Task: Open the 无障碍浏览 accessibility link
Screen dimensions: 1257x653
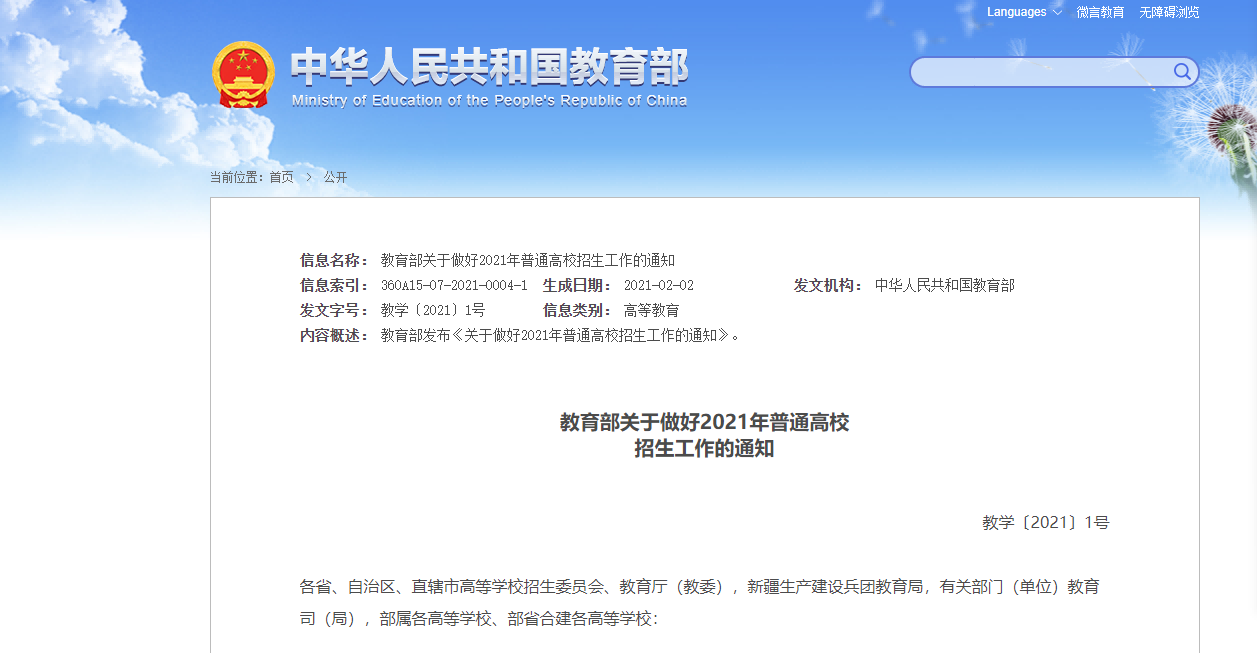Action: 1169,12
